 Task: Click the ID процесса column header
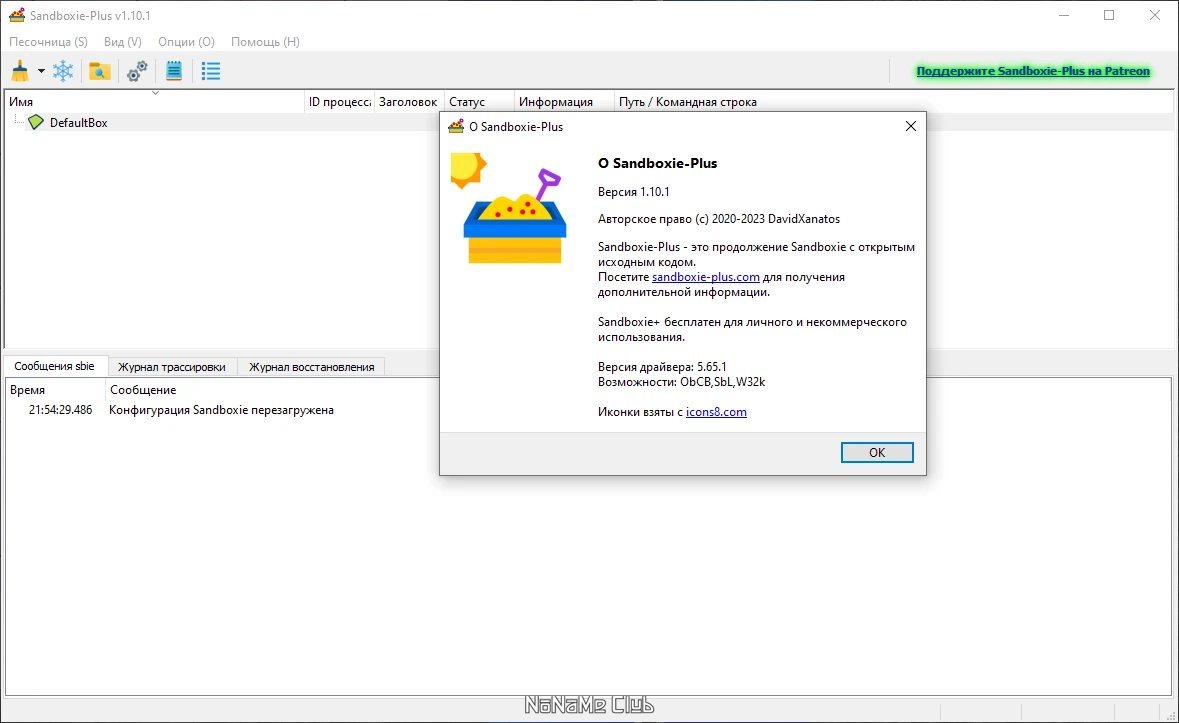coord(339,101)
